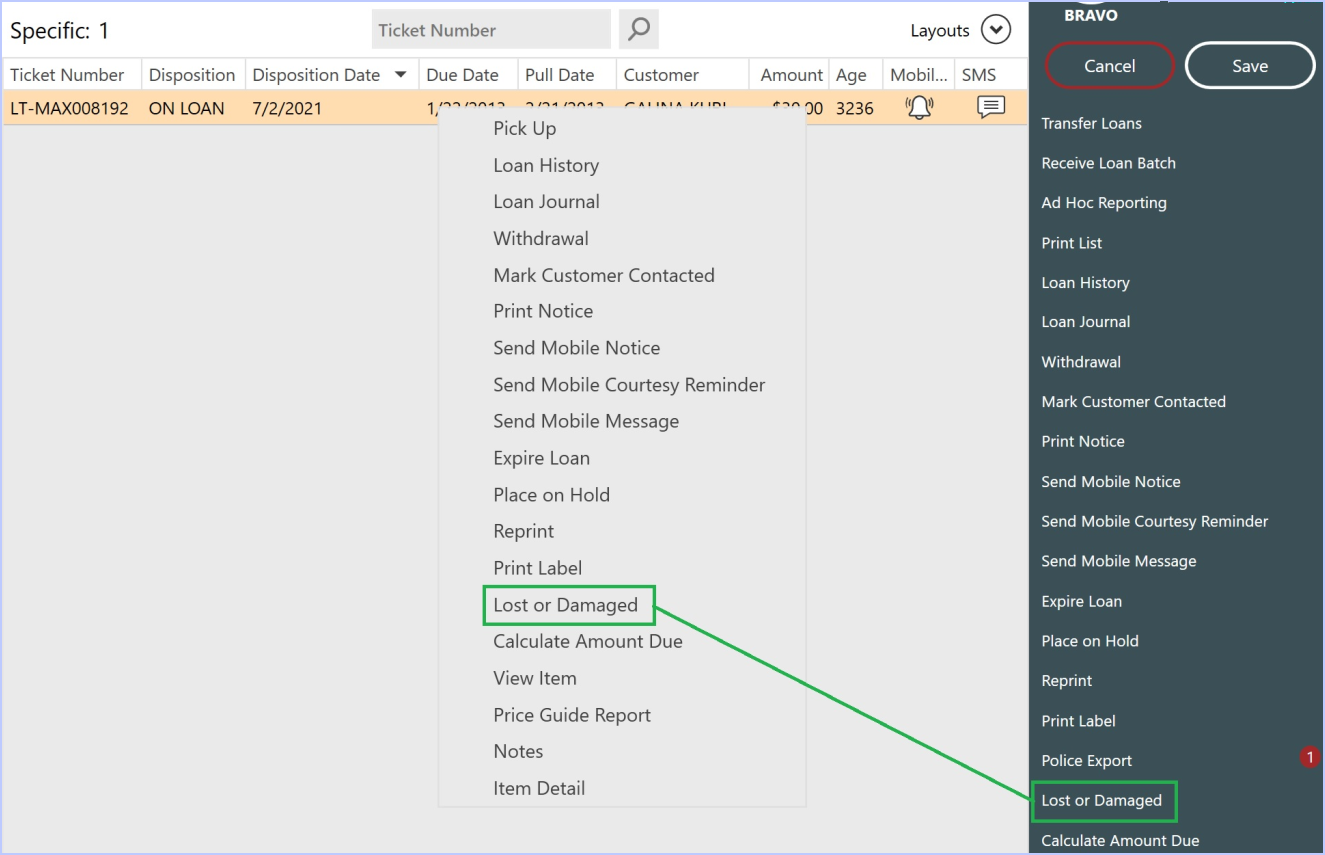Image resolution: width=1325 pixels, height=855 pixels.
Task: Select Loan Journal in context menu
Action: (x=546, y=201)
